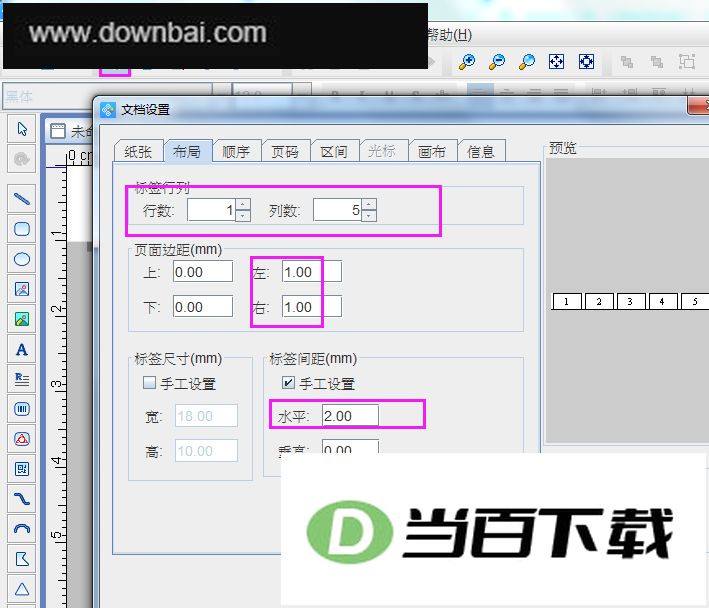This screenshot has width=709, height=608.
Task: Click the label width 宽 field
Action: [x=206, y=415]
